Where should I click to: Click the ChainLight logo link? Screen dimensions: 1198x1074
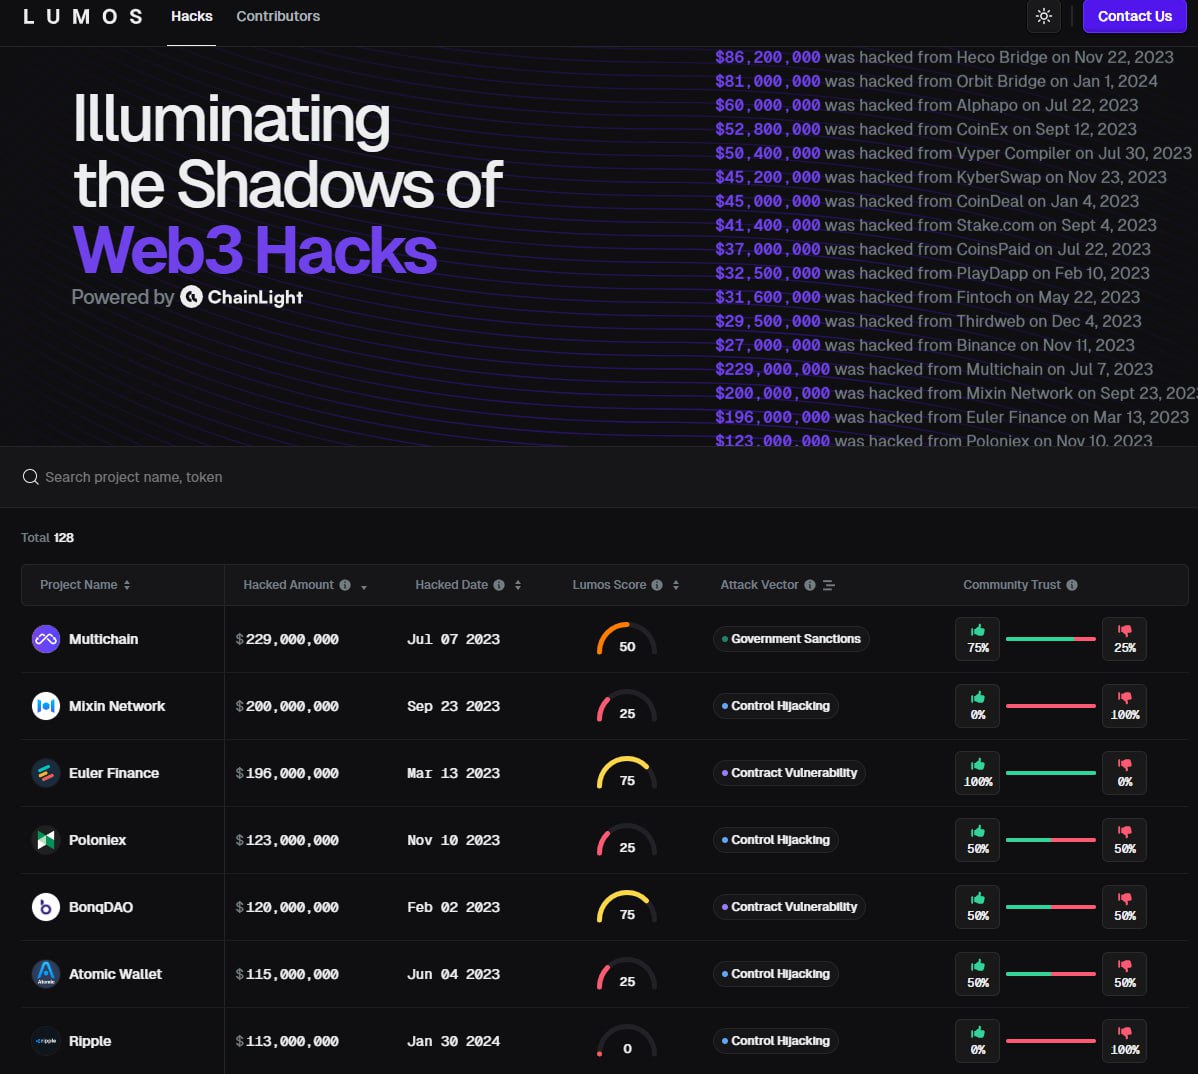tap(242, 297)
